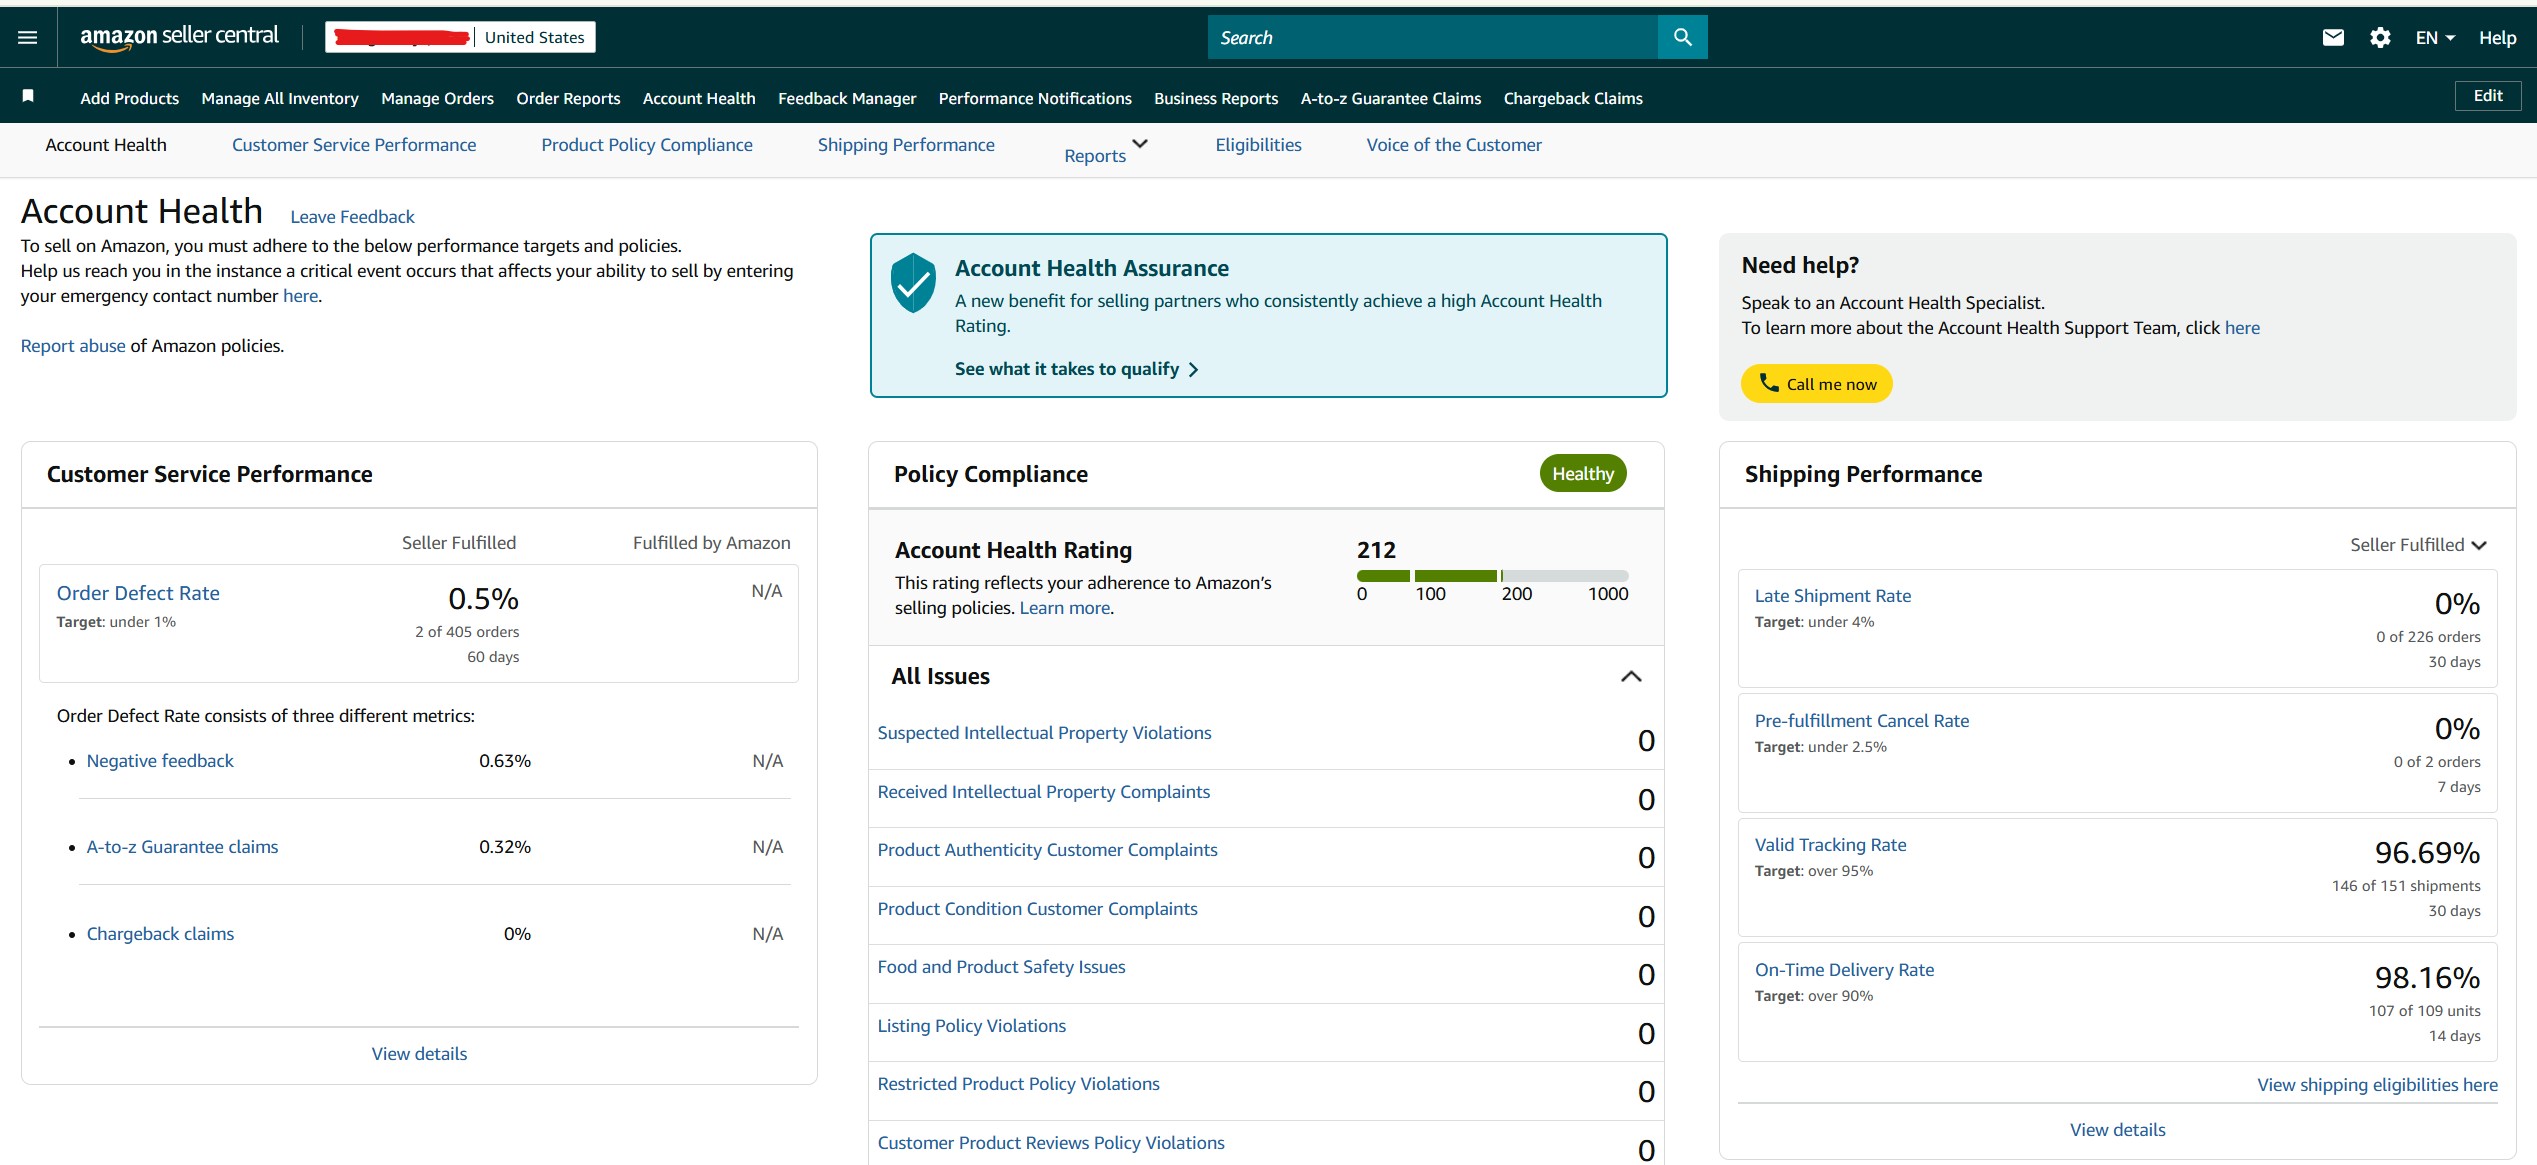Image resolution: width=2537 pixels, height=1165 pixels.
Task: Select the Account Health sub-tab
Action: click(106, 145)
